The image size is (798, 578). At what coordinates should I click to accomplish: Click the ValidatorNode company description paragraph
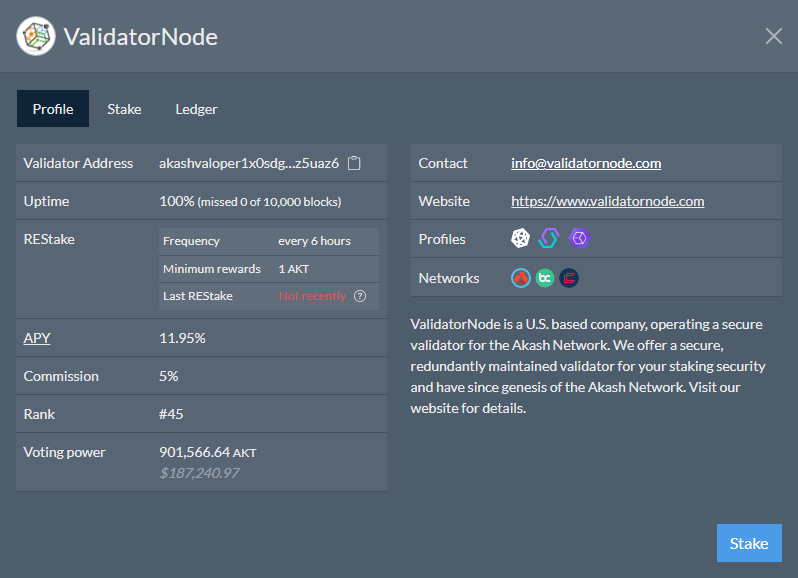[588, 366]
